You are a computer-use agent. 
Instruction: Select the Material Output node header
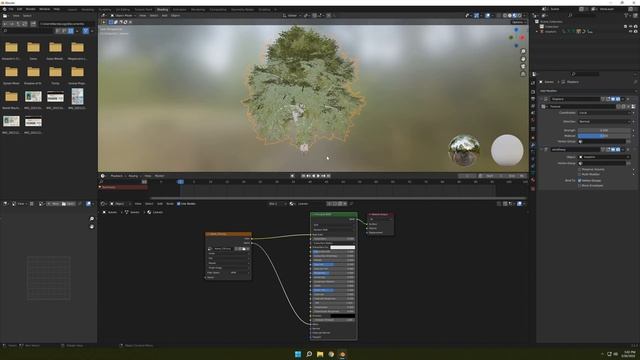pos(380,214)
